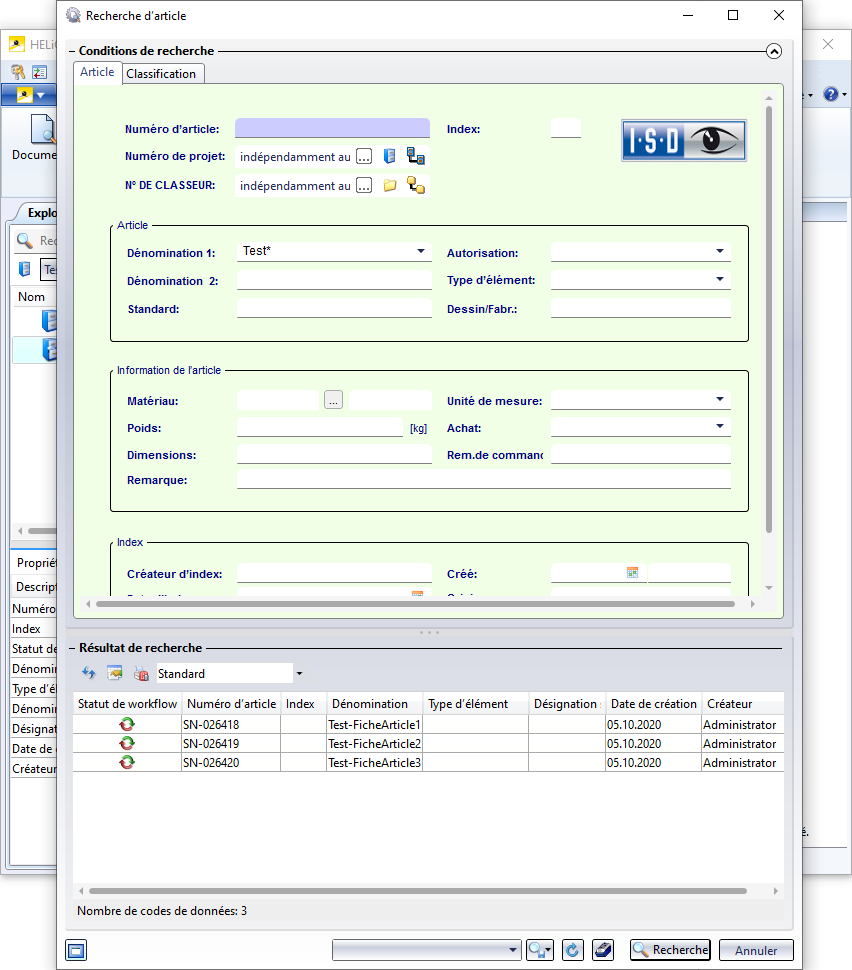Sort by Numéro d'article column header

[x=231, y=704]
